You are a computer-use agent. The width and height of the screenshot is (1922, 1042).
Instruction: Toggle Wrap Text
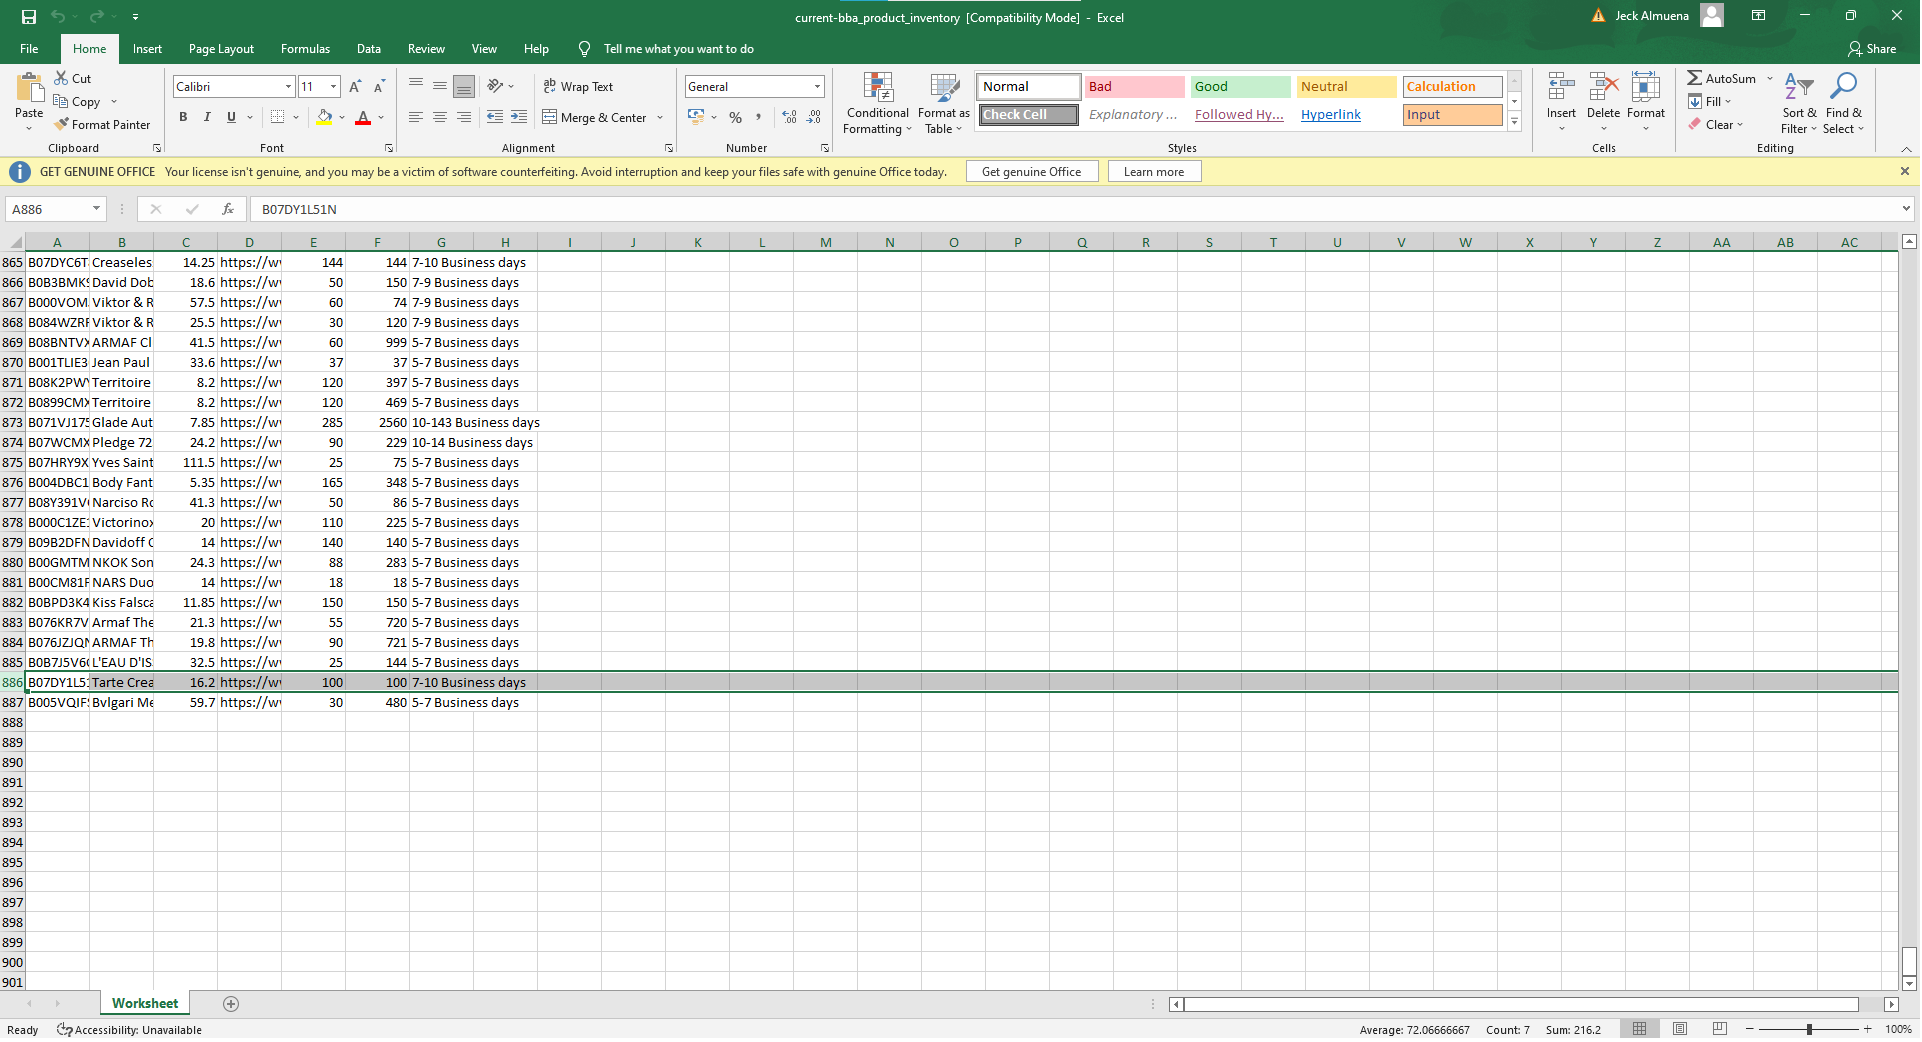(578, 87)
